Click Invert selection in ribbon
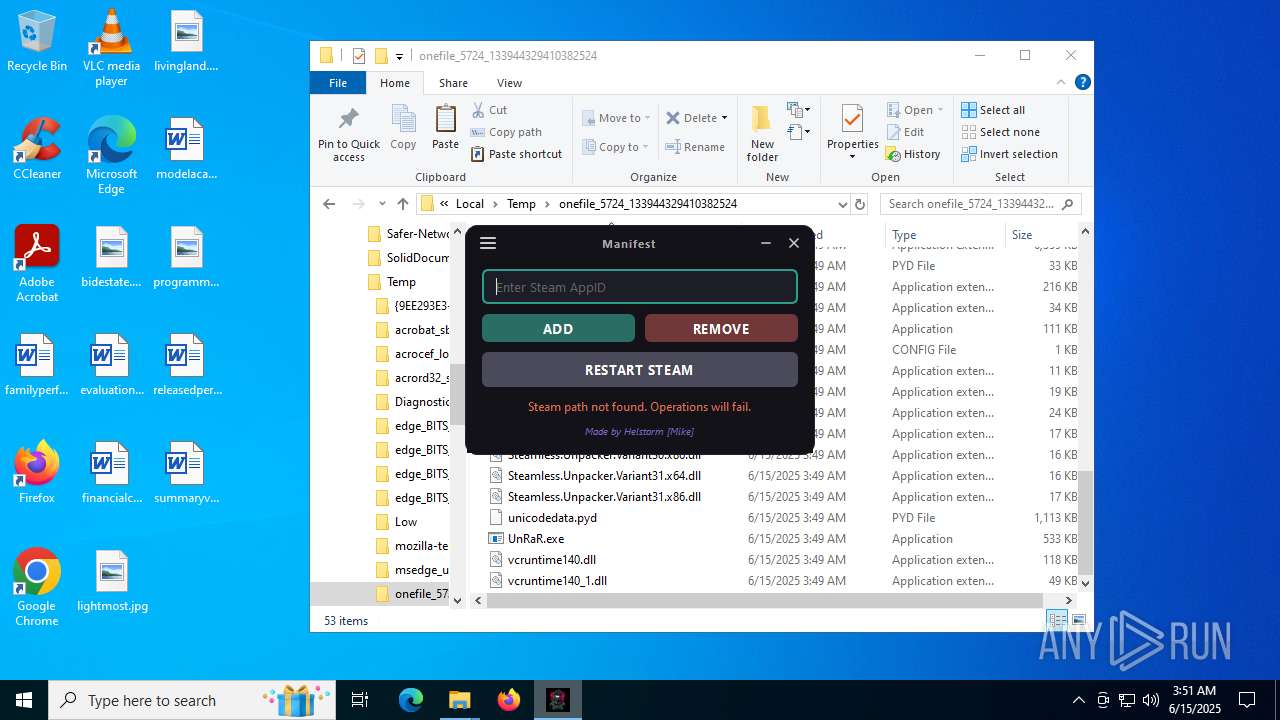The width and height of the screenshot is (1280, 720). (x=1009, y=154)
